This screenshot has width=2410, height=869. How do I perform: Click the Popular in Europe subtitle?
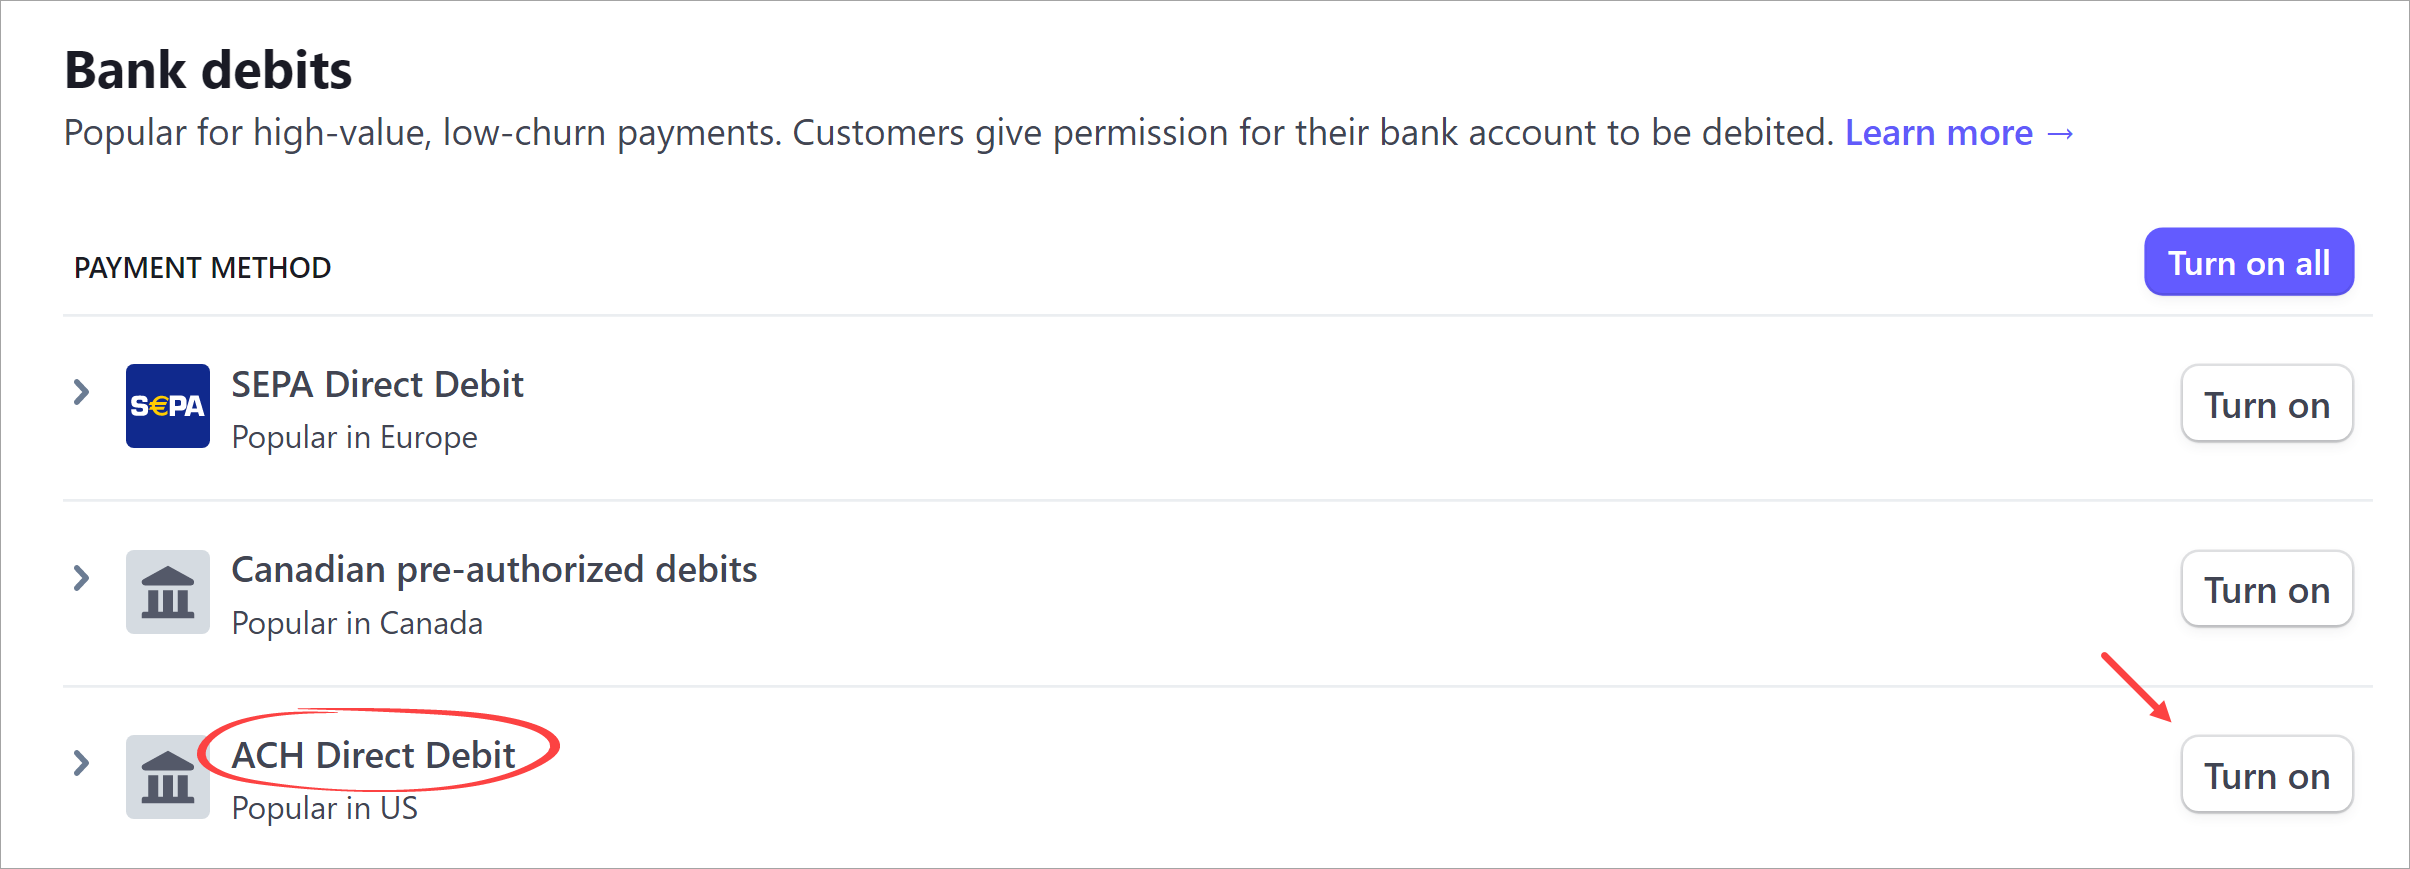(x=353, y=436)
